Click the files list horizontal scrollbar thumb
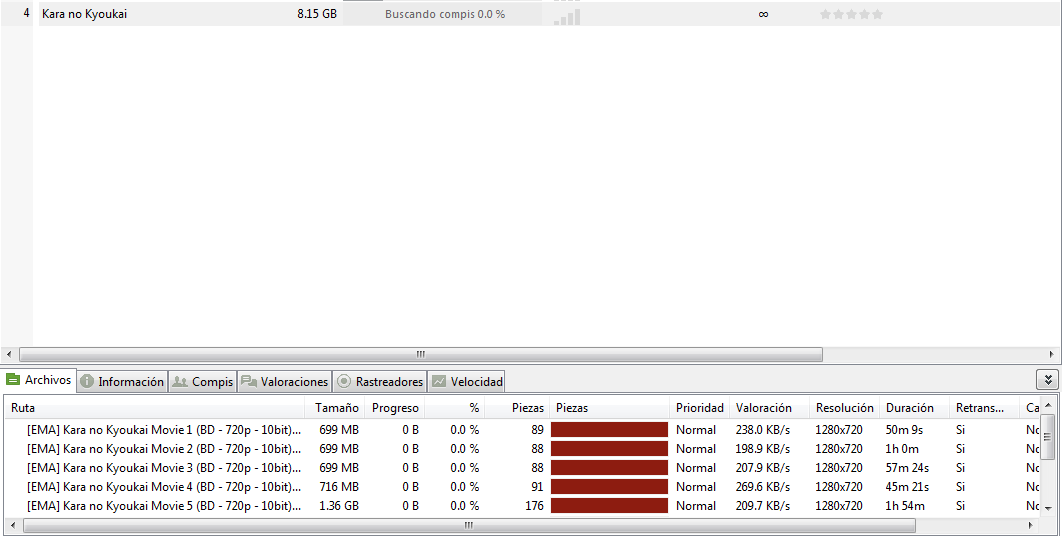 469,525
